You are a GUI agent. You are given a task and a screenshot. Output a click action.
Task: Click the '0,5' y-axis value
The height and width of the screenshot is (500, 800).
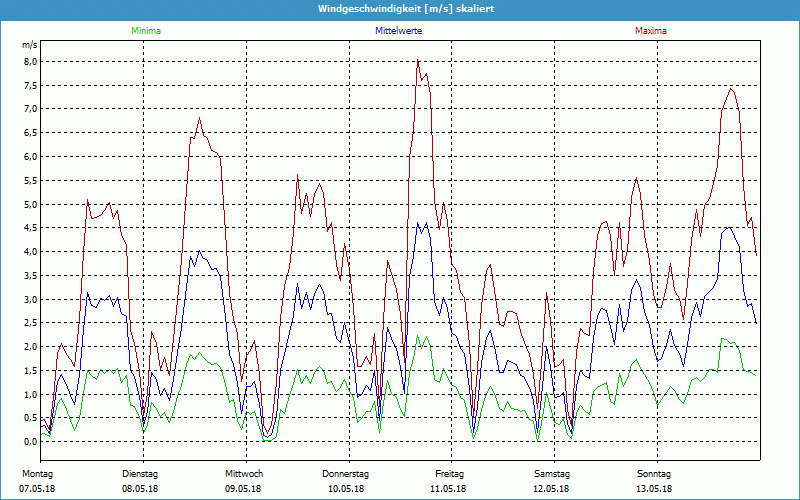pos(31,418)
